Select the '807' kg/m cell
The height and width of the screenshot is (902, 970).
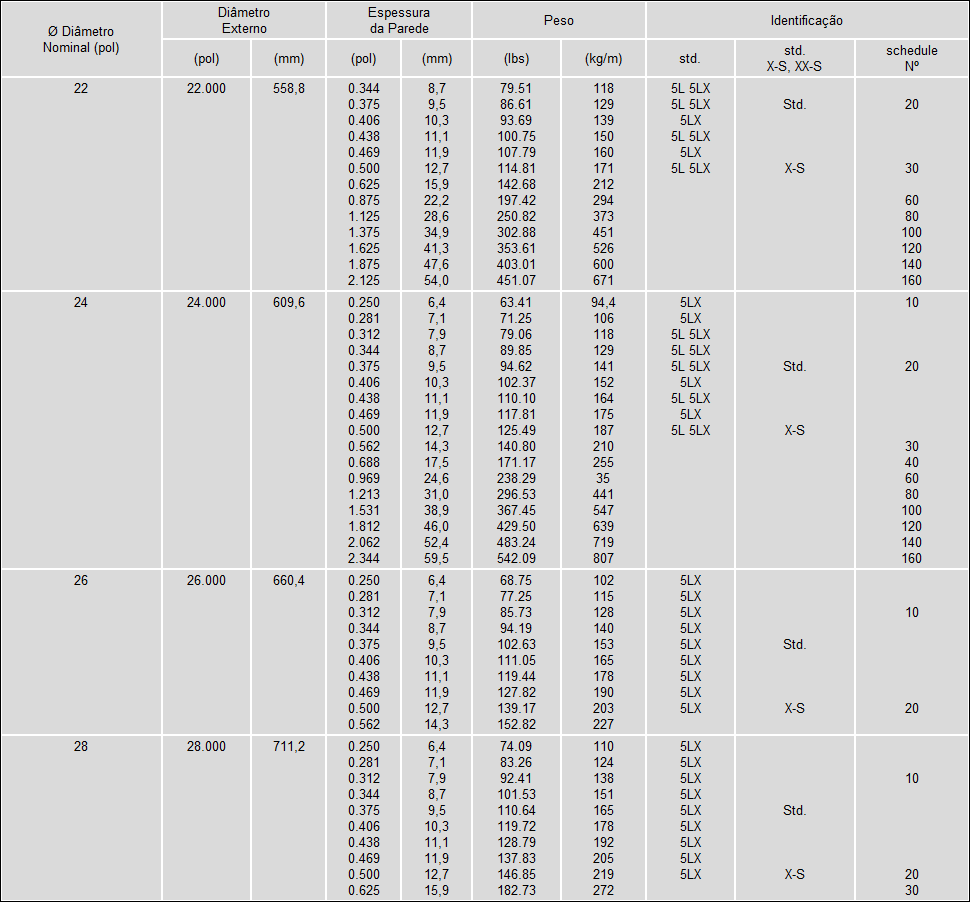[x=603, y=559]
